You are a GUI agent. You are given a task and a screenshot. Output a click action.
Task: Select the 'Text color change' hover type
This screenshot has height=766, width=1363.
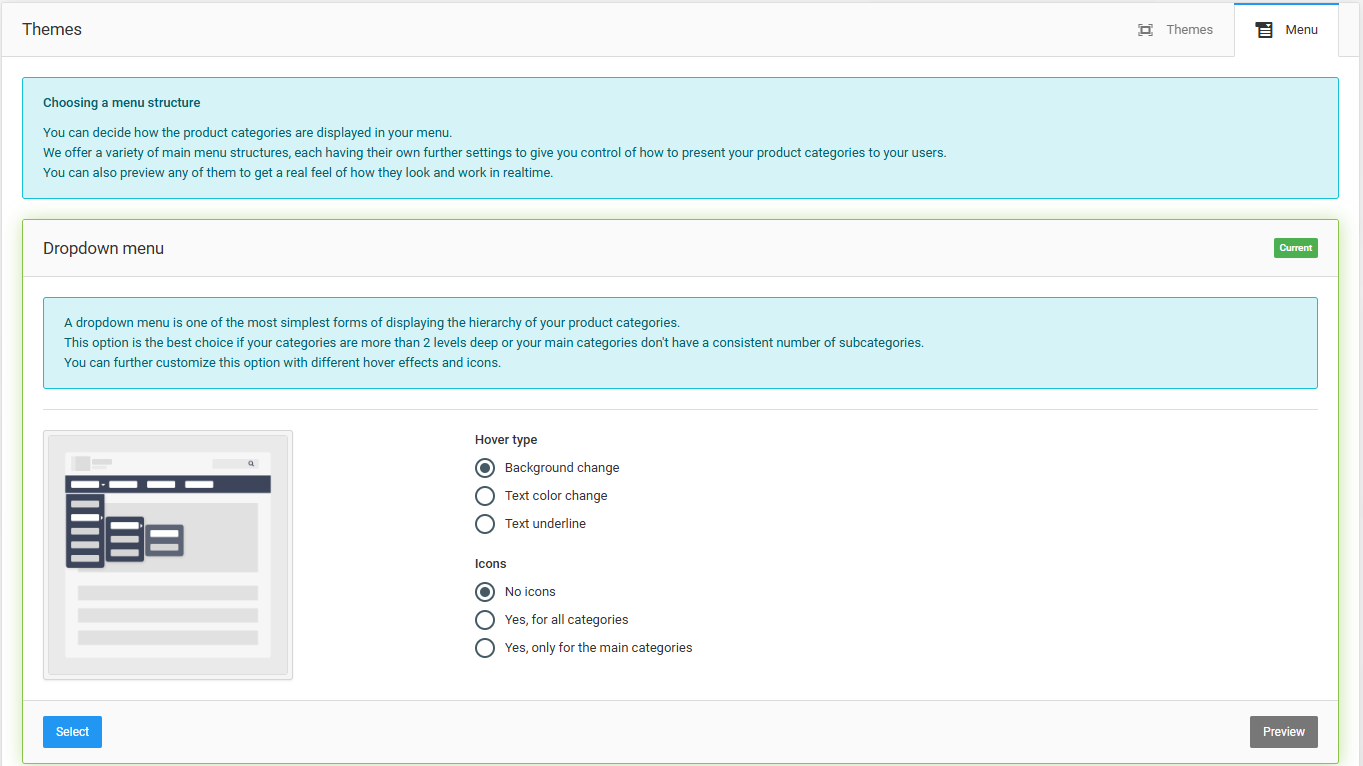click(x=485, y=495)
